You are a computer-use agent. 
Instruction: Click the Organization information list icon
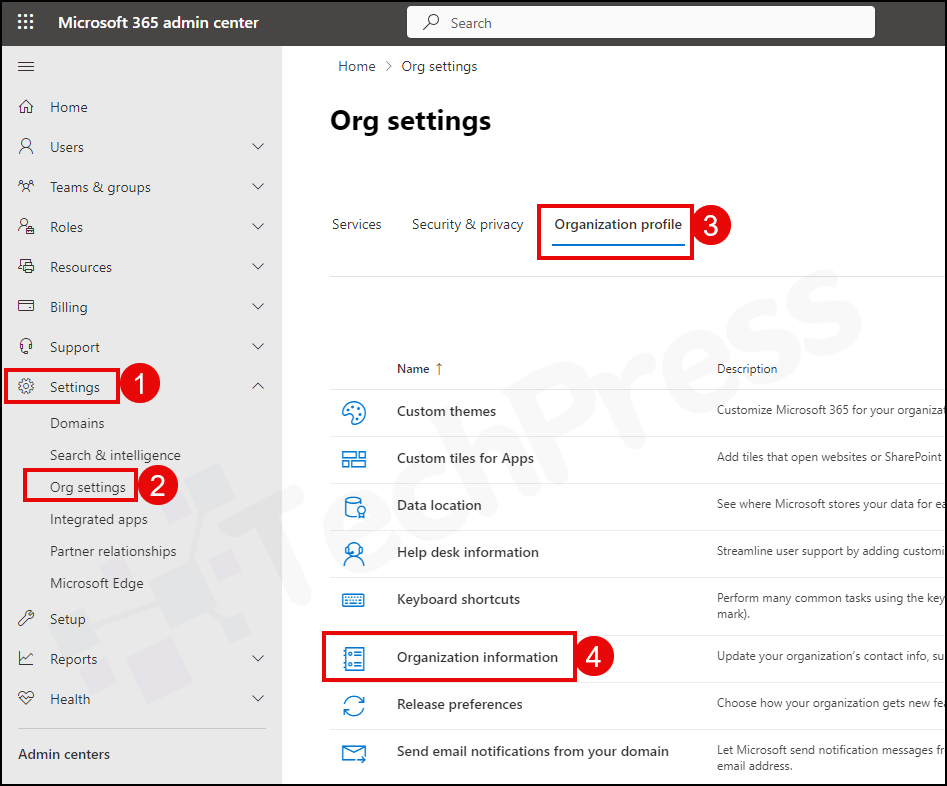(x=354, y=659)
